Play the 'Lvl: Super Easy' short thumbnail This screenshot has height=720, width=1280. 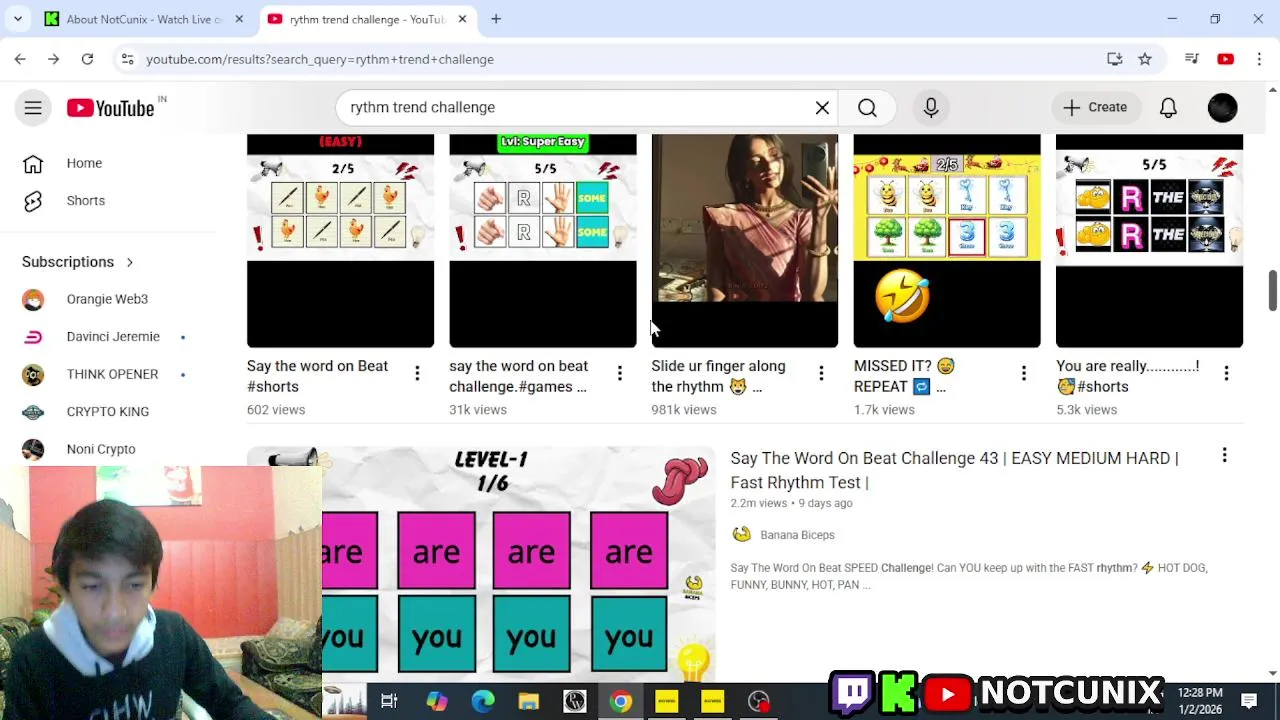point(542,241)
